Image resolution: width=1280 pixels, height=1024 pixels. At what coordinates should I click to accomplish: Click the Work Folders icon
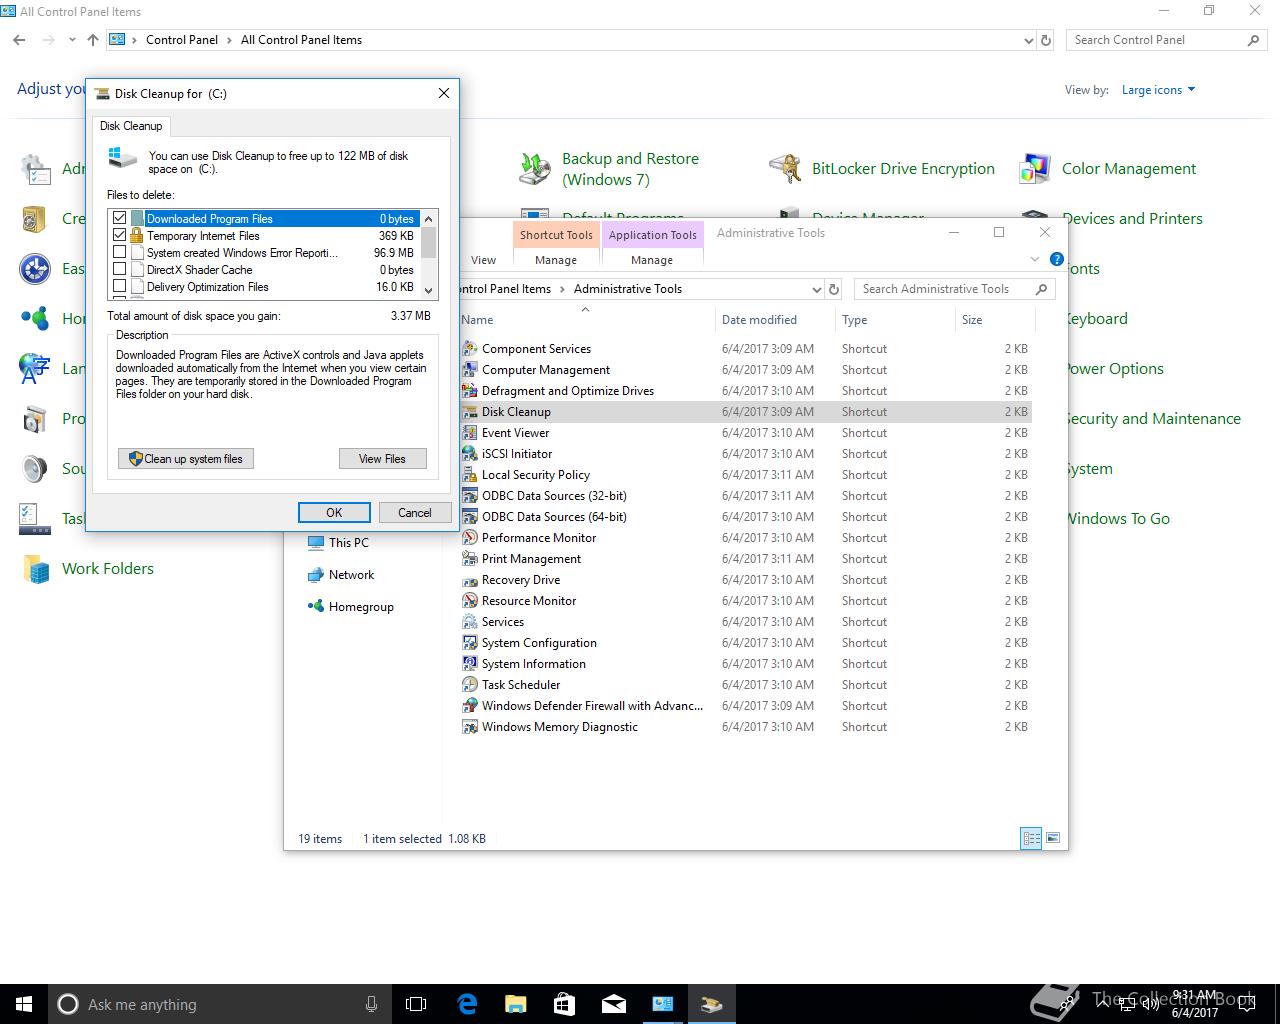[36, 569]
